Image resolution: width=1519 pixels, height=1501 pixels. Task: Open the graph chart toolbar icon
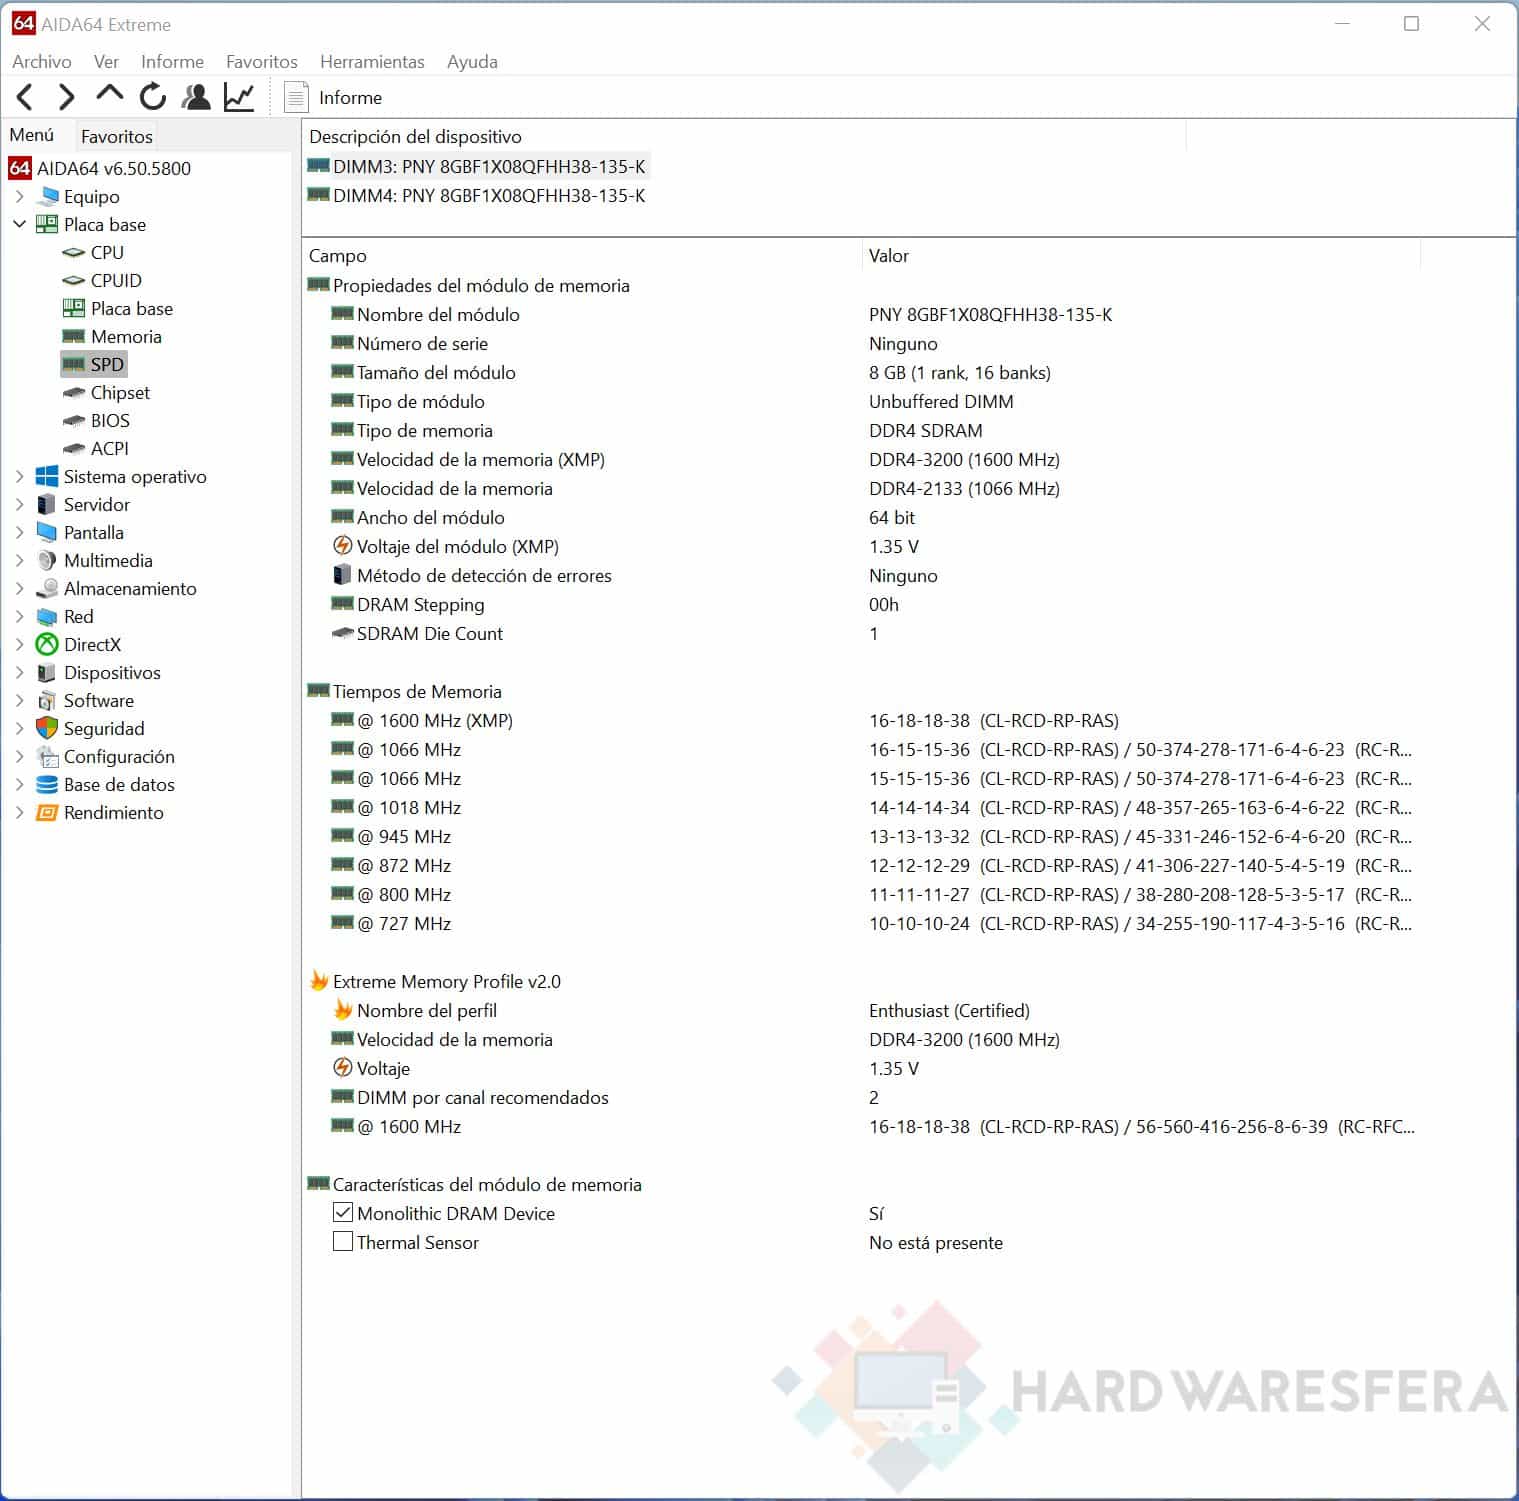(239, 97)
